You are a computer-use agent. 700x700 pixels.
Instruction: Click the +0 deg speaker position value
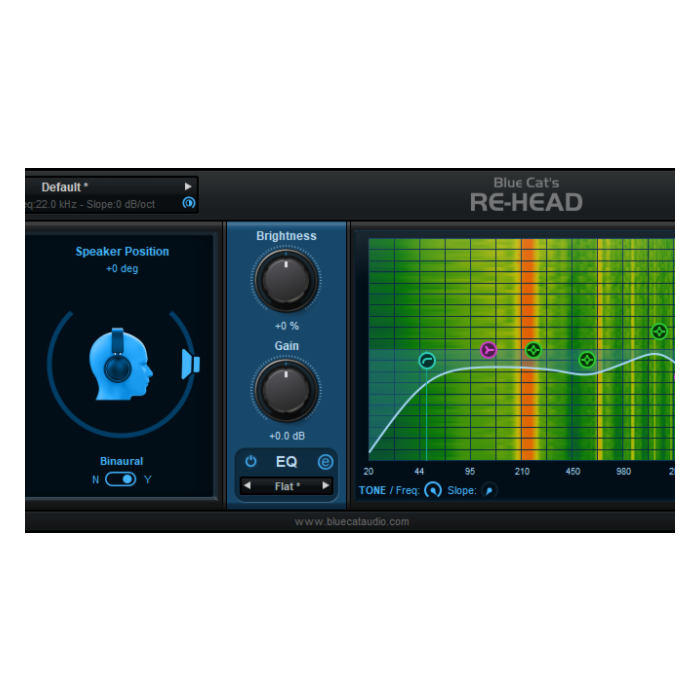[122, 269]
